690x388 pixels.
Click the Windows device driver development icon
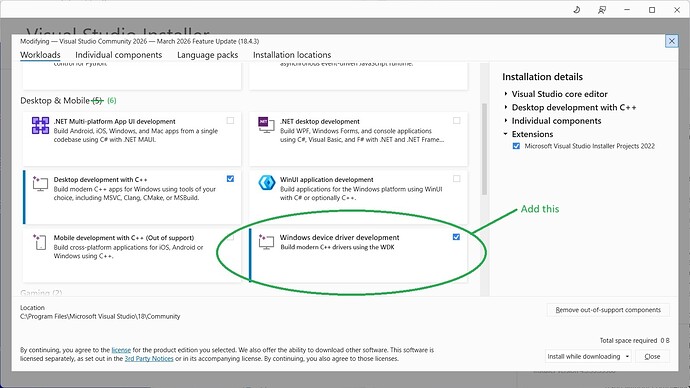point(266,242)
